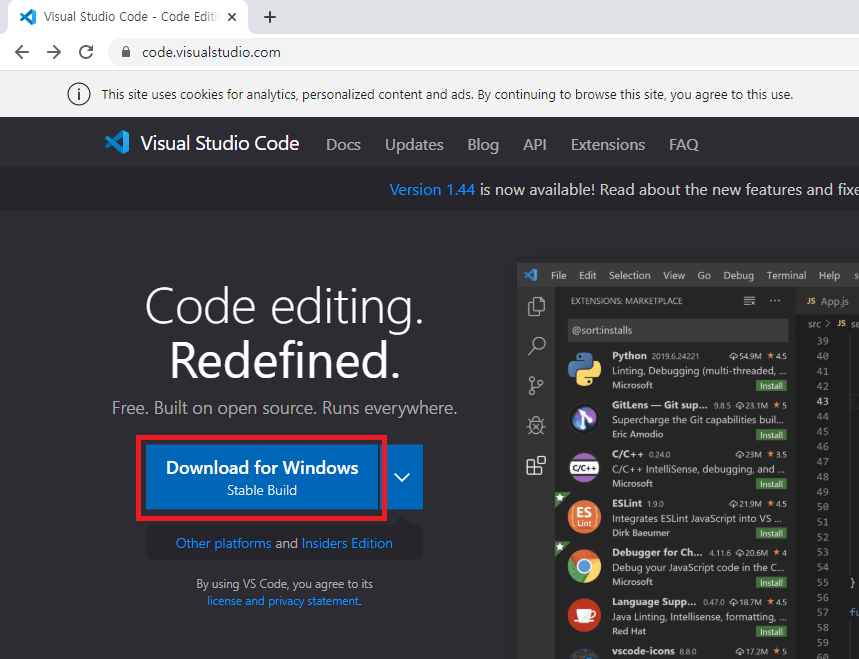Open the Terminal menu in the editor
Image resolution: width=859 pixels, height=659 pixels.
(x=786, y=276)
